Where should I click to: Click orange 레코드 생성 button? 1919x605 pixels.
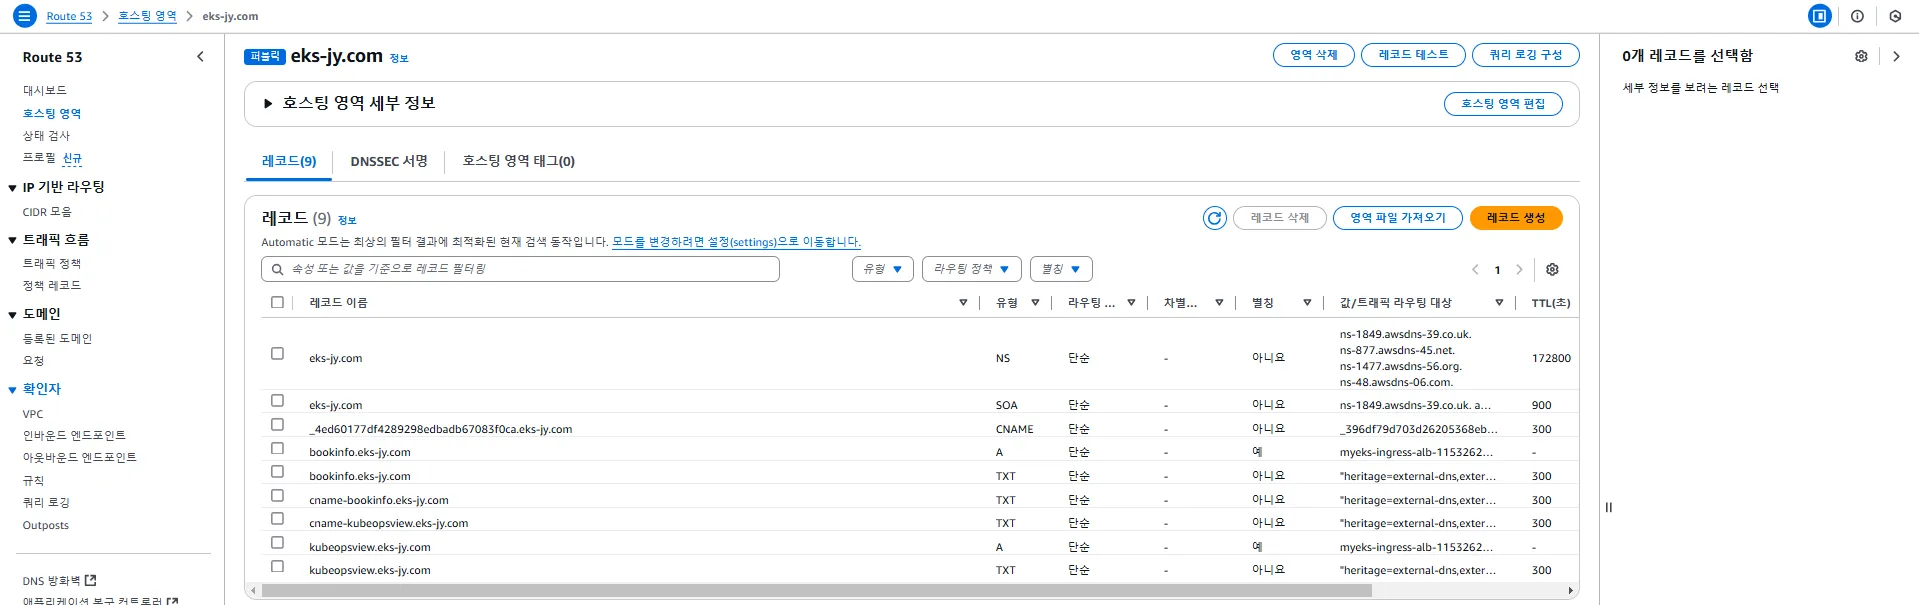(1516, 218)
